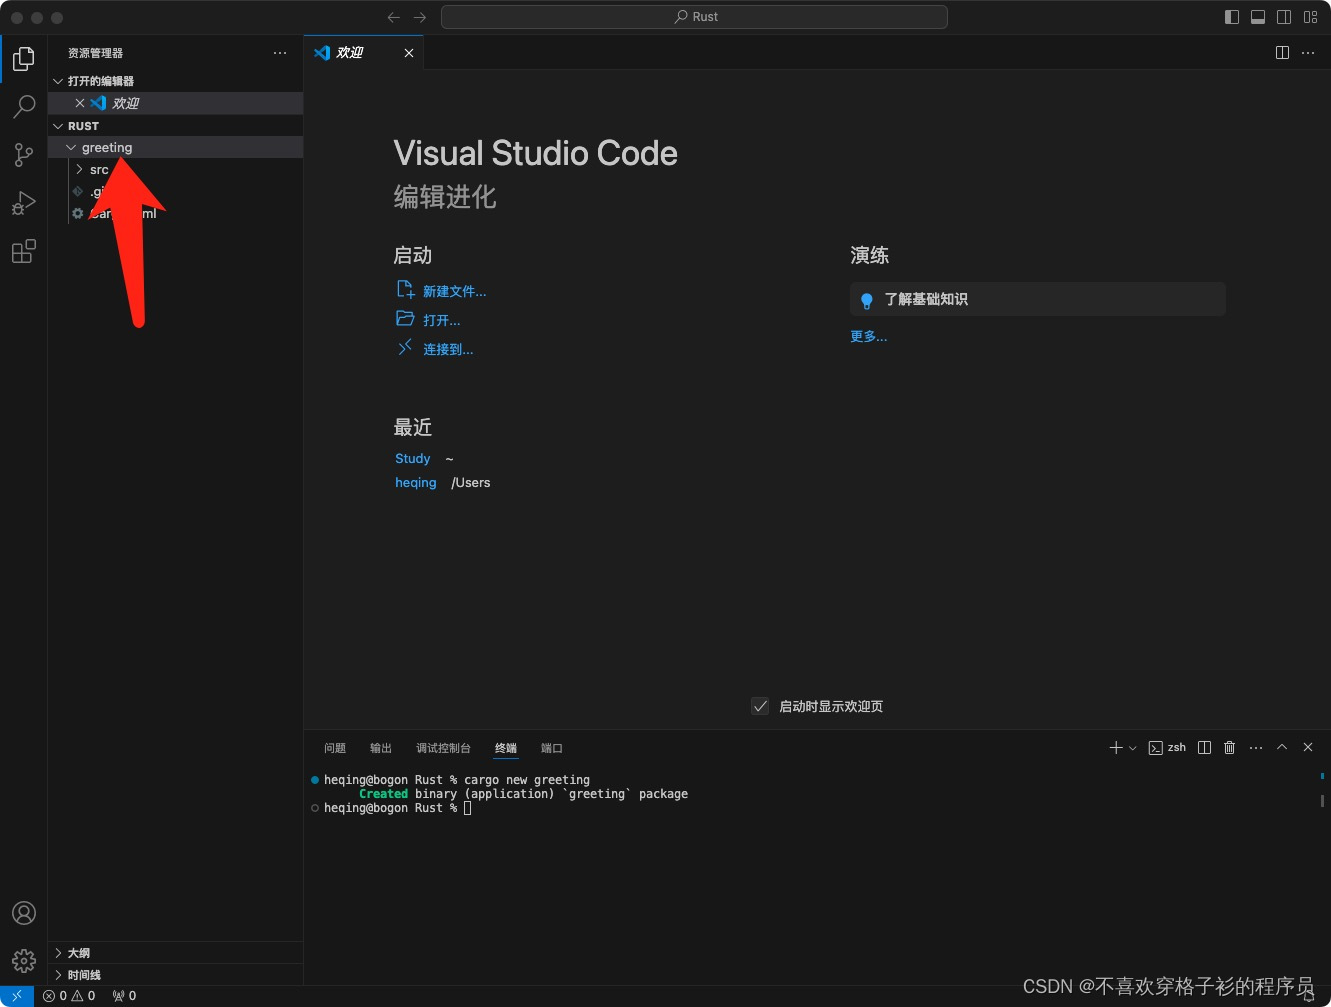Go back with the left arrow in the title bar
This screenshot has width=1331, height=1007.
click(393, 17)
